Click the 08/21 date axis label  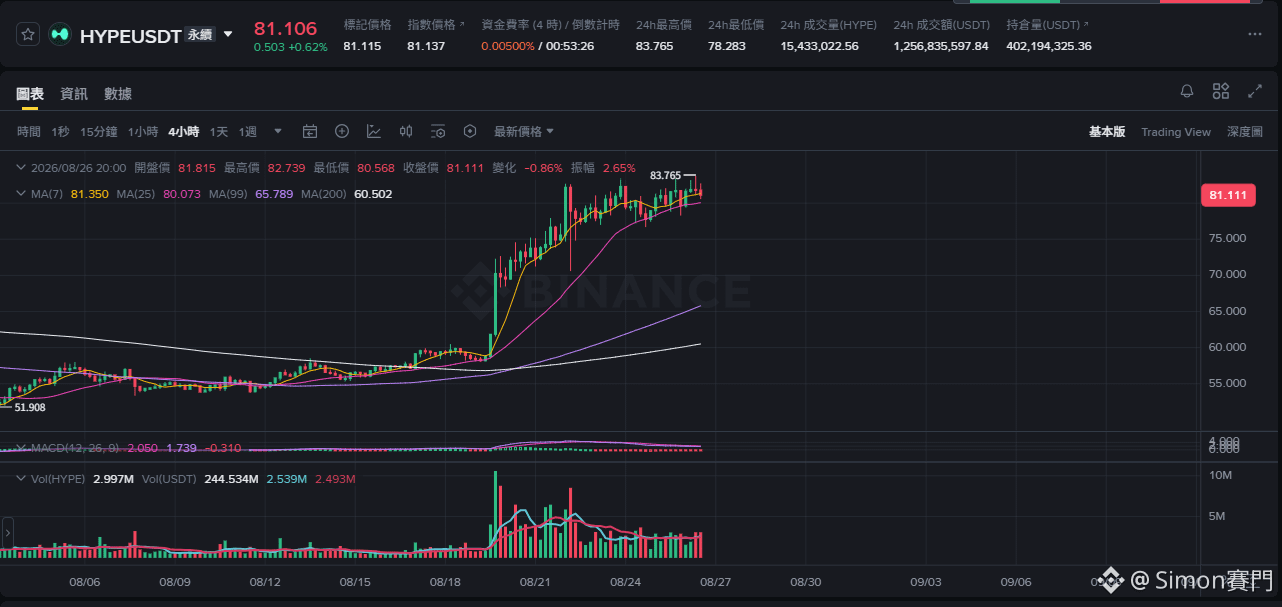coord(535,581)
